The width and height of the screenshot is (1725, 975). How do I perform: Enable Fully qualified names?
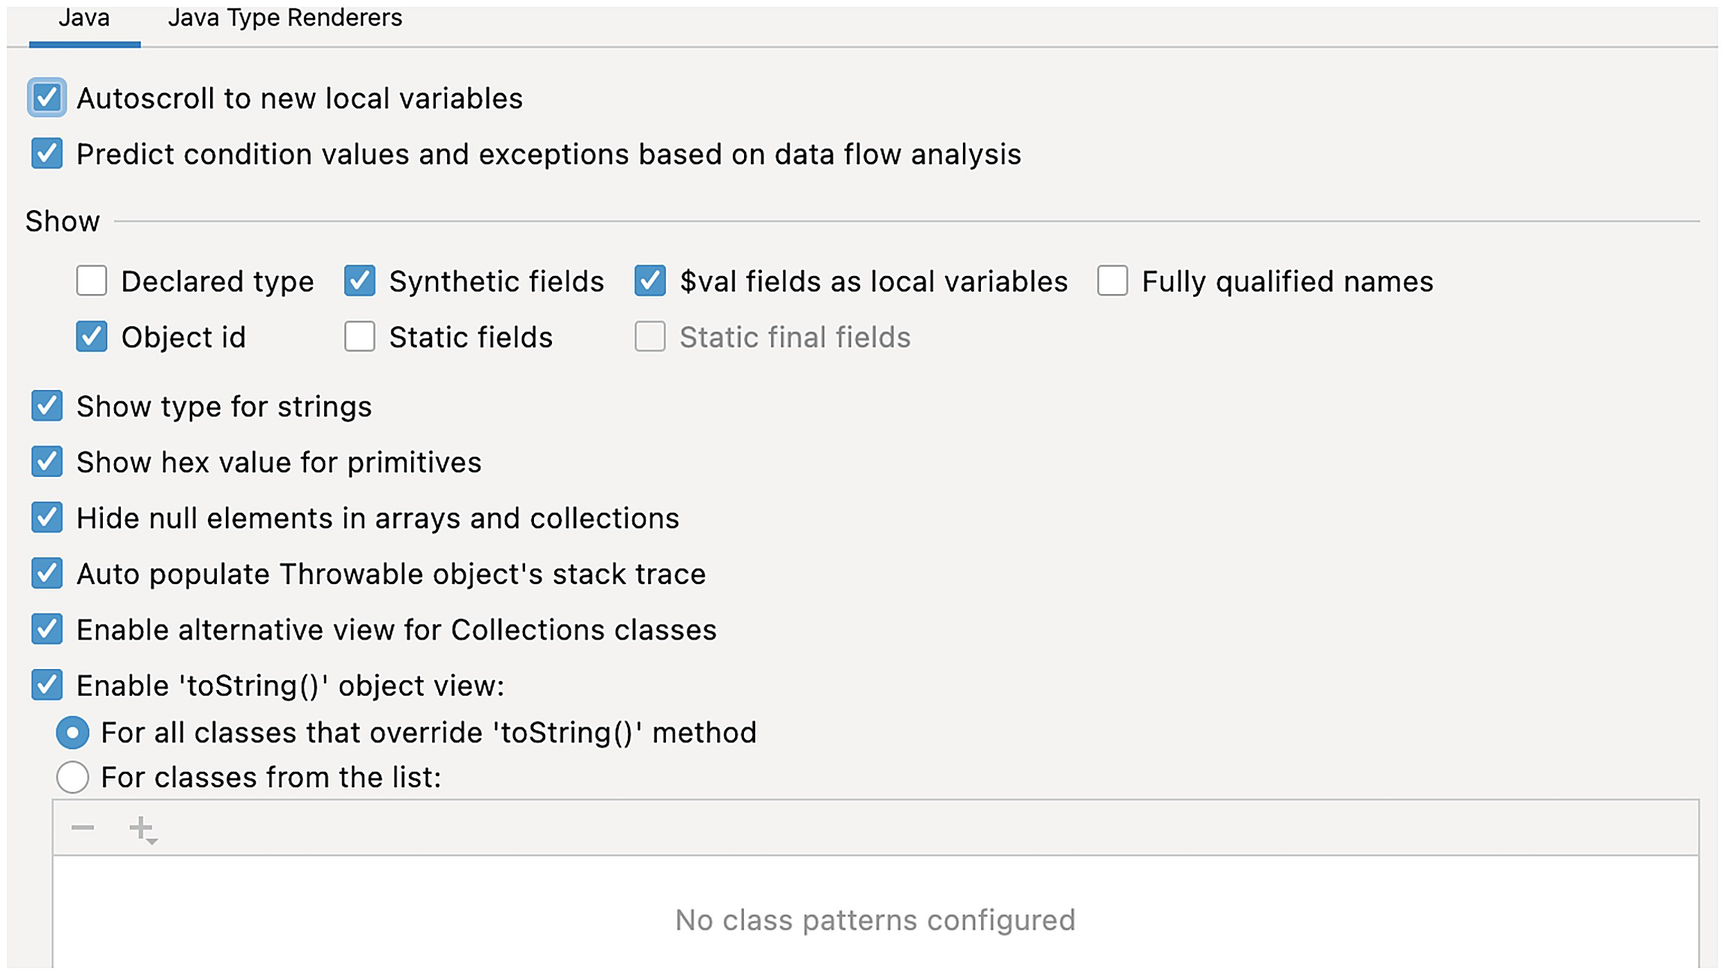1112,281
